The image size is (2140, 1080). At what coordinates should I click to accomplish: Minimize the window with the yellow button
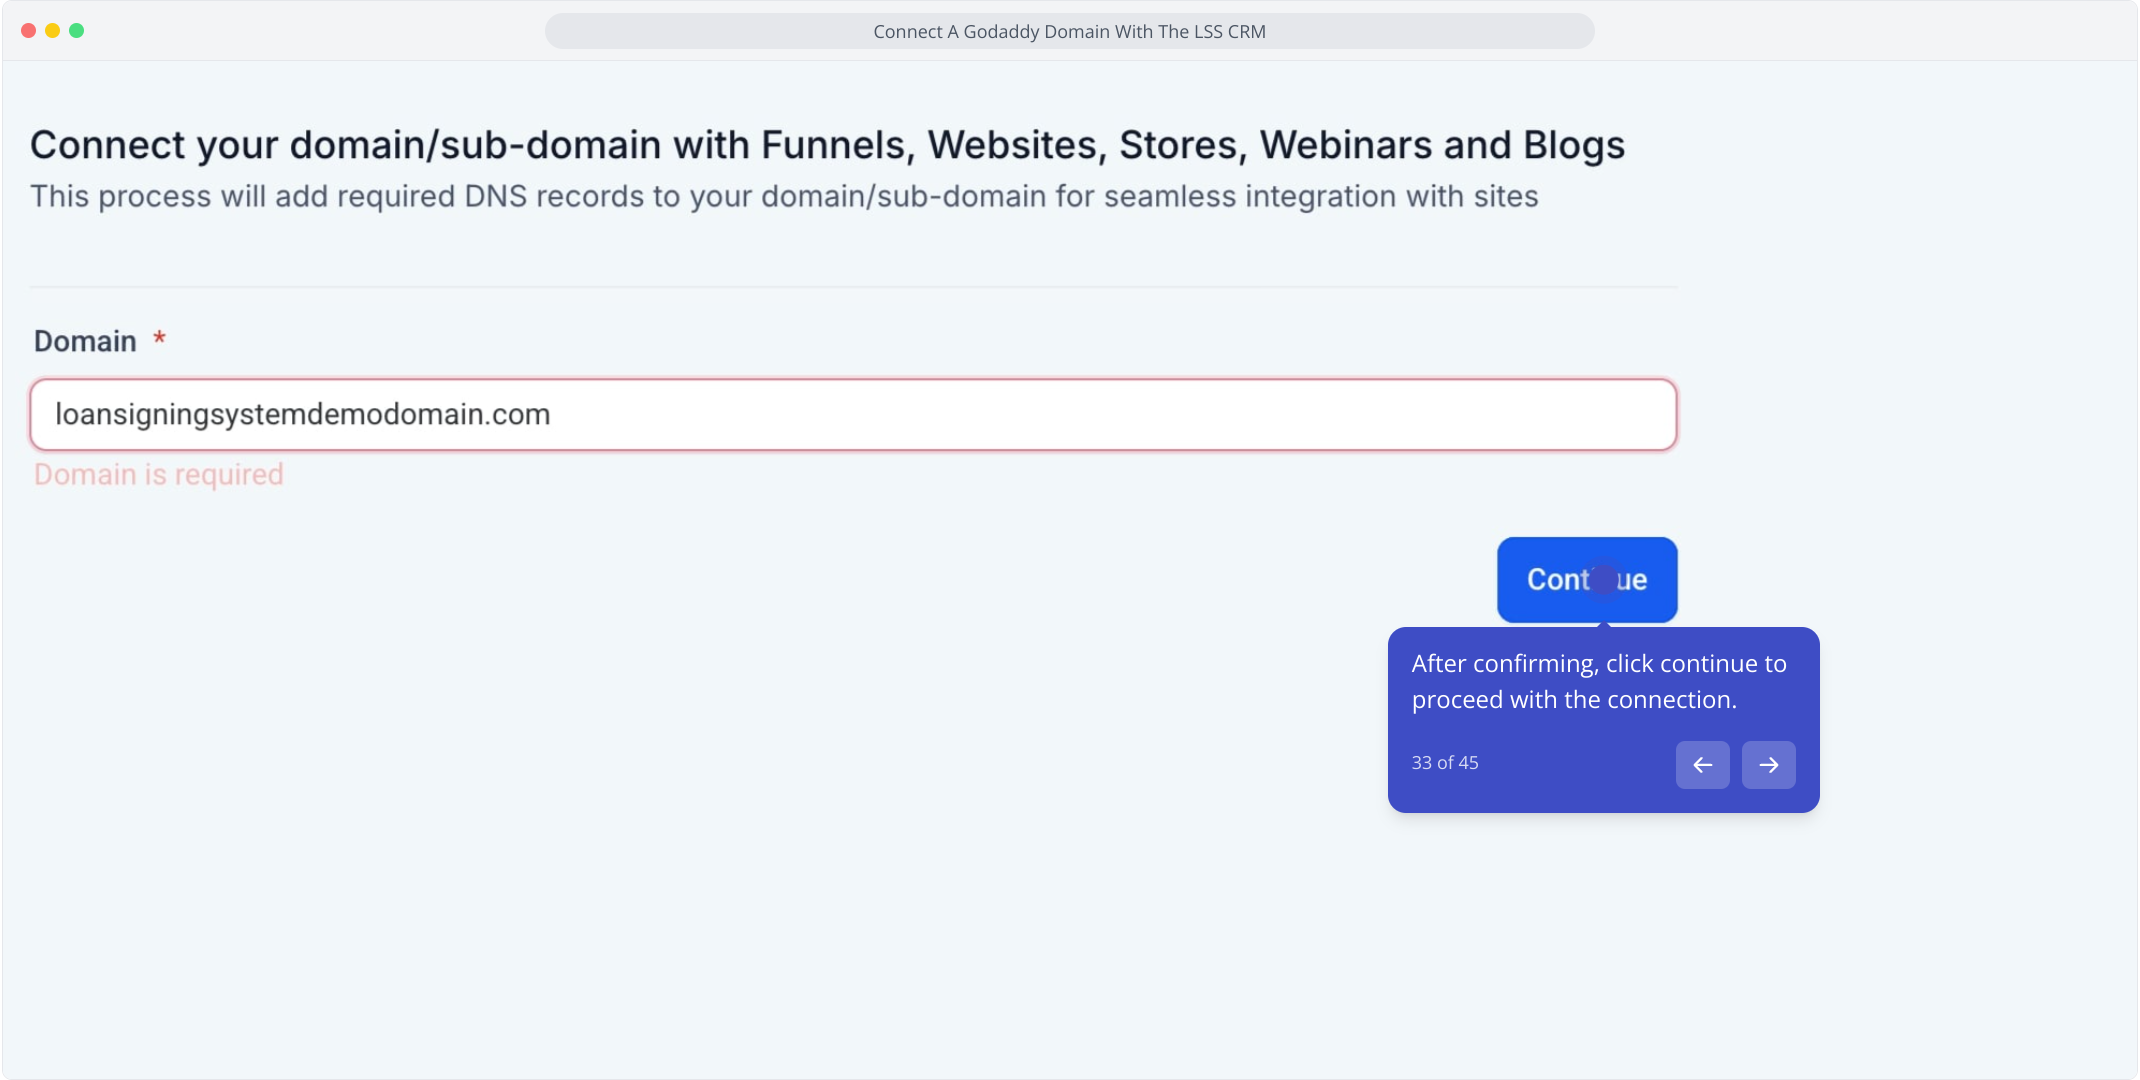click(x=53, y=31)
